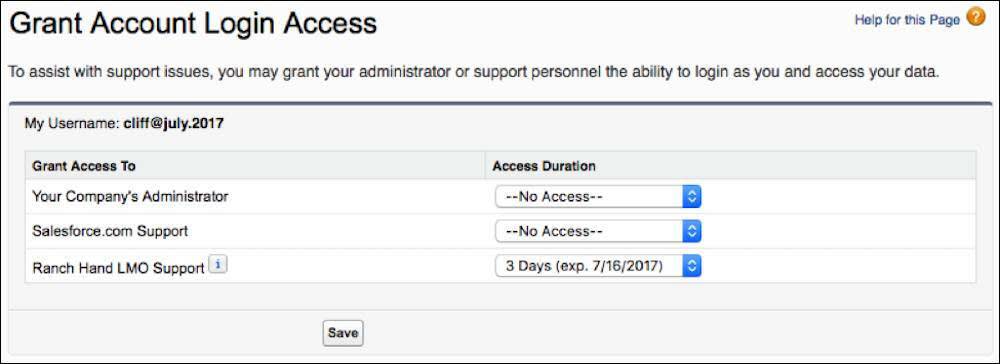Click the username cliff@july.2017
Screen dimensions: 1000x364
(x=173, y=123)
